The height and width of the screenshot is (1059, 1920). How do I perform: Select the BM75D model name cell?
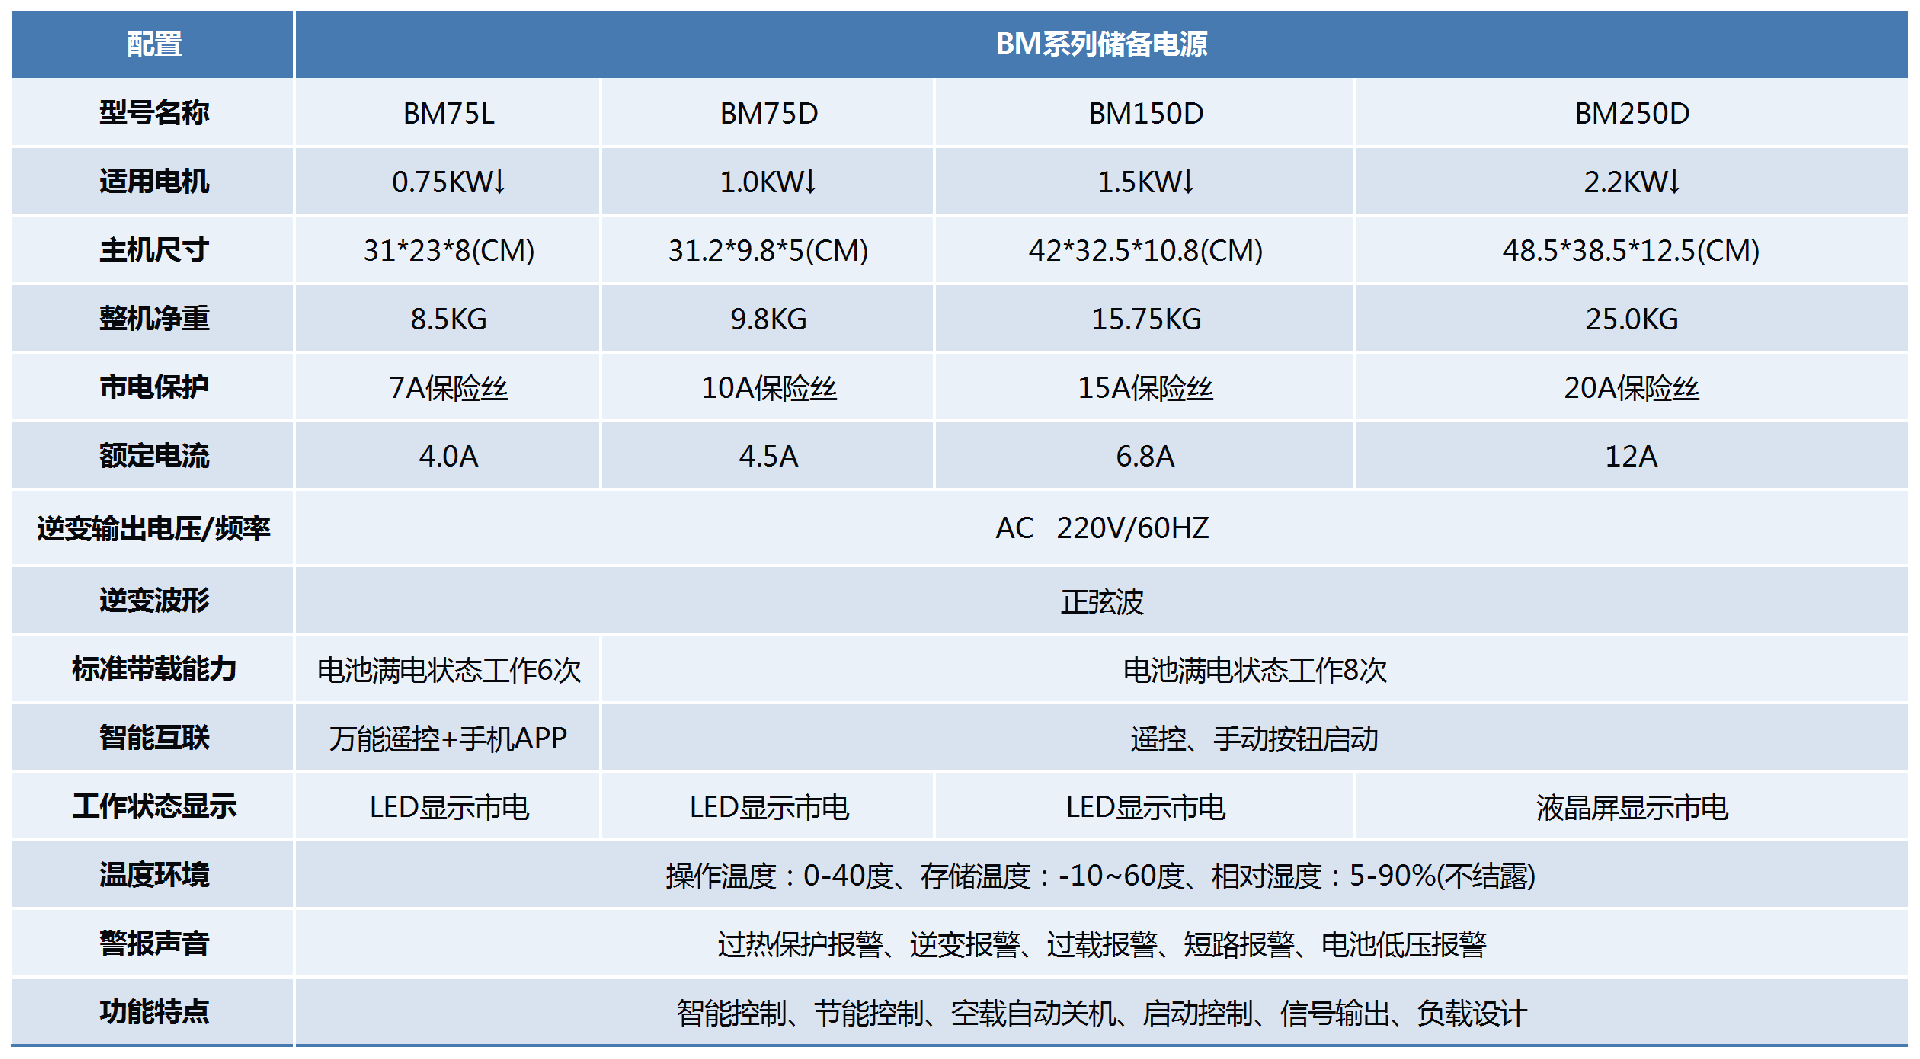pyautogui.click(x=768, y=113)
